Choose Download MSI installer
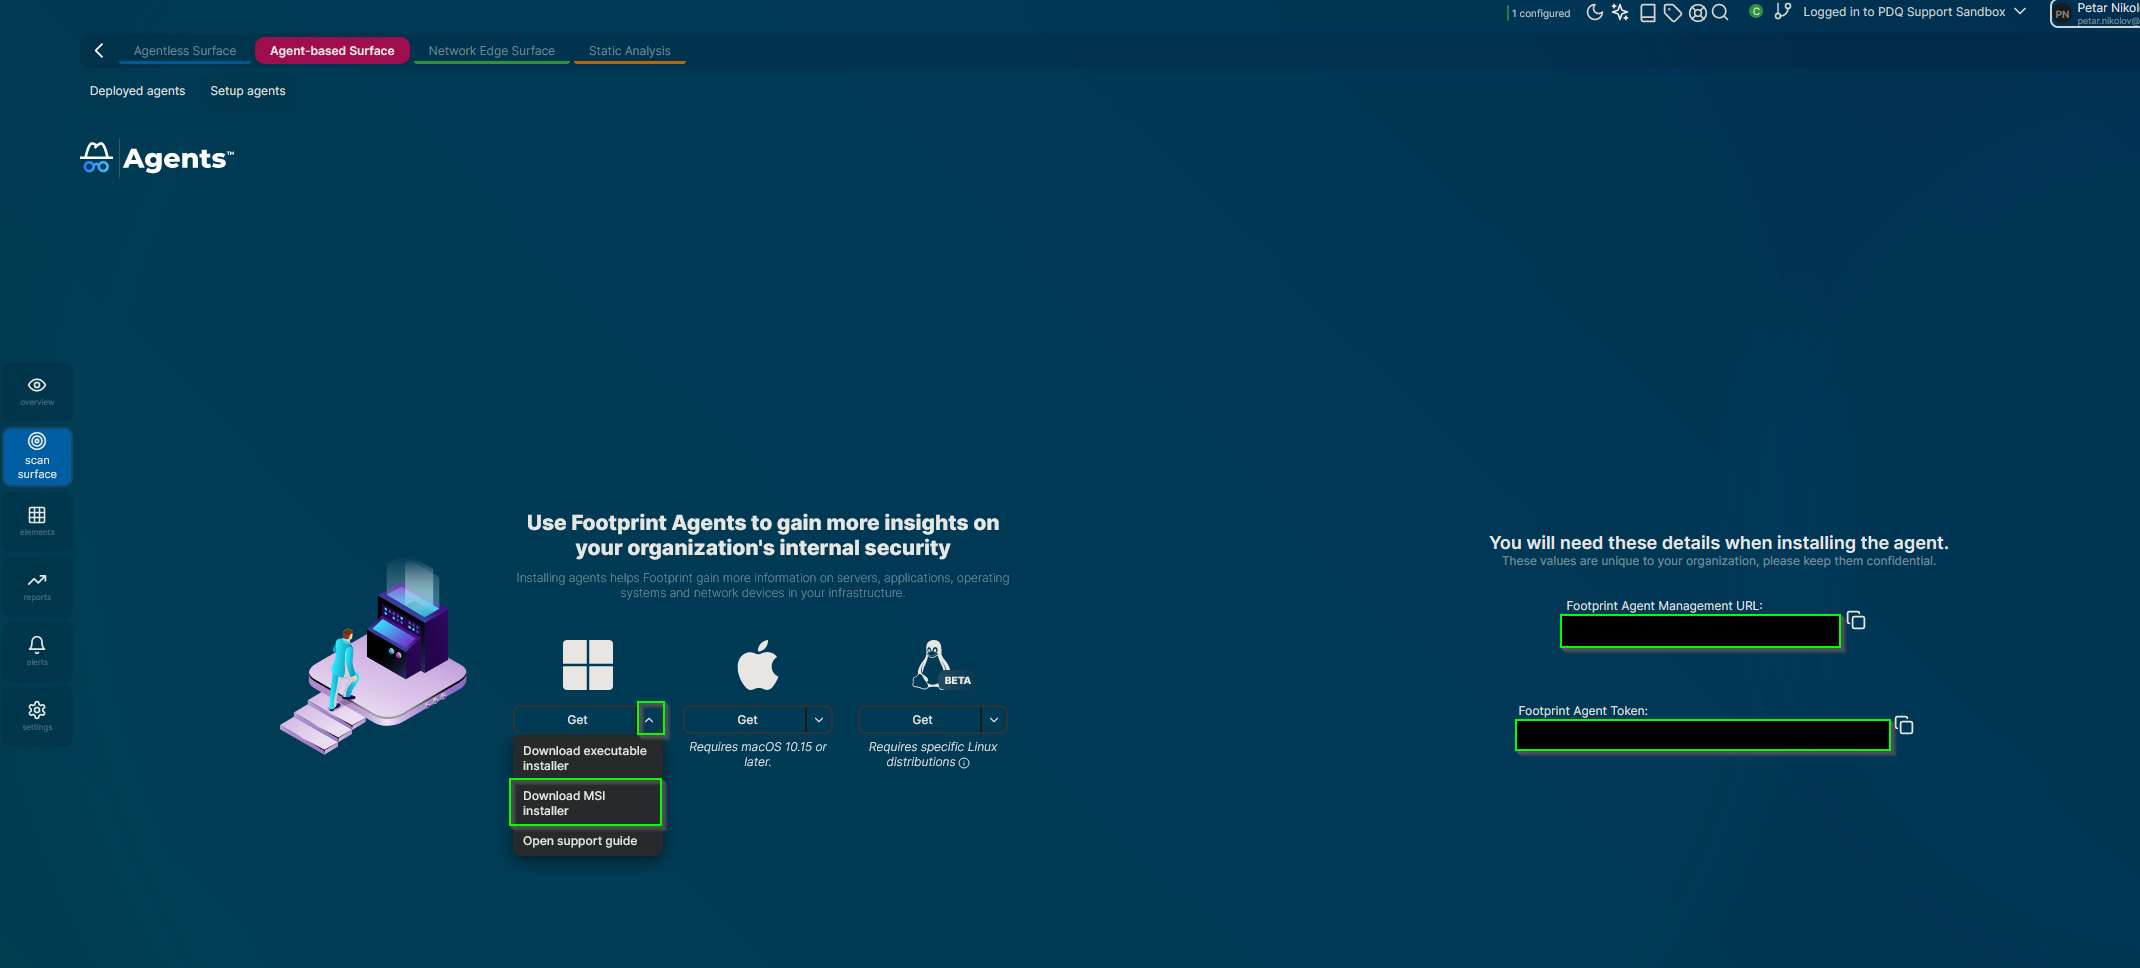Screen dimensions: 2140x968 (x=587, y=803)
